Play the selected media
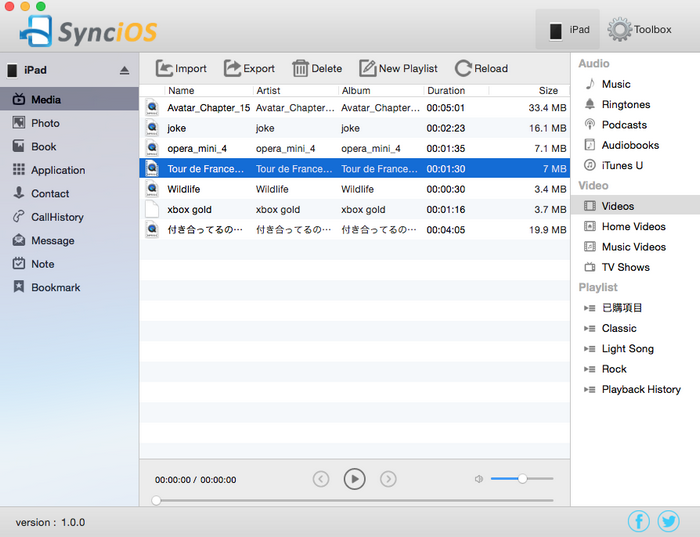The width and height of the screenshot is (700, 537). point(354,479)
